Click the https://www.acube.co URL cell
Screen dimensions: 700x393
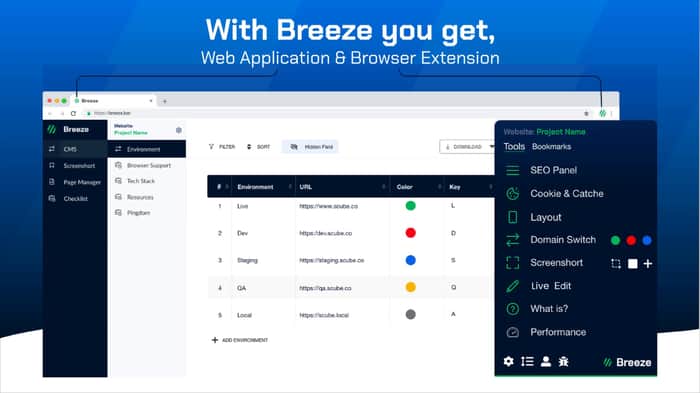[x=329, y=206]
